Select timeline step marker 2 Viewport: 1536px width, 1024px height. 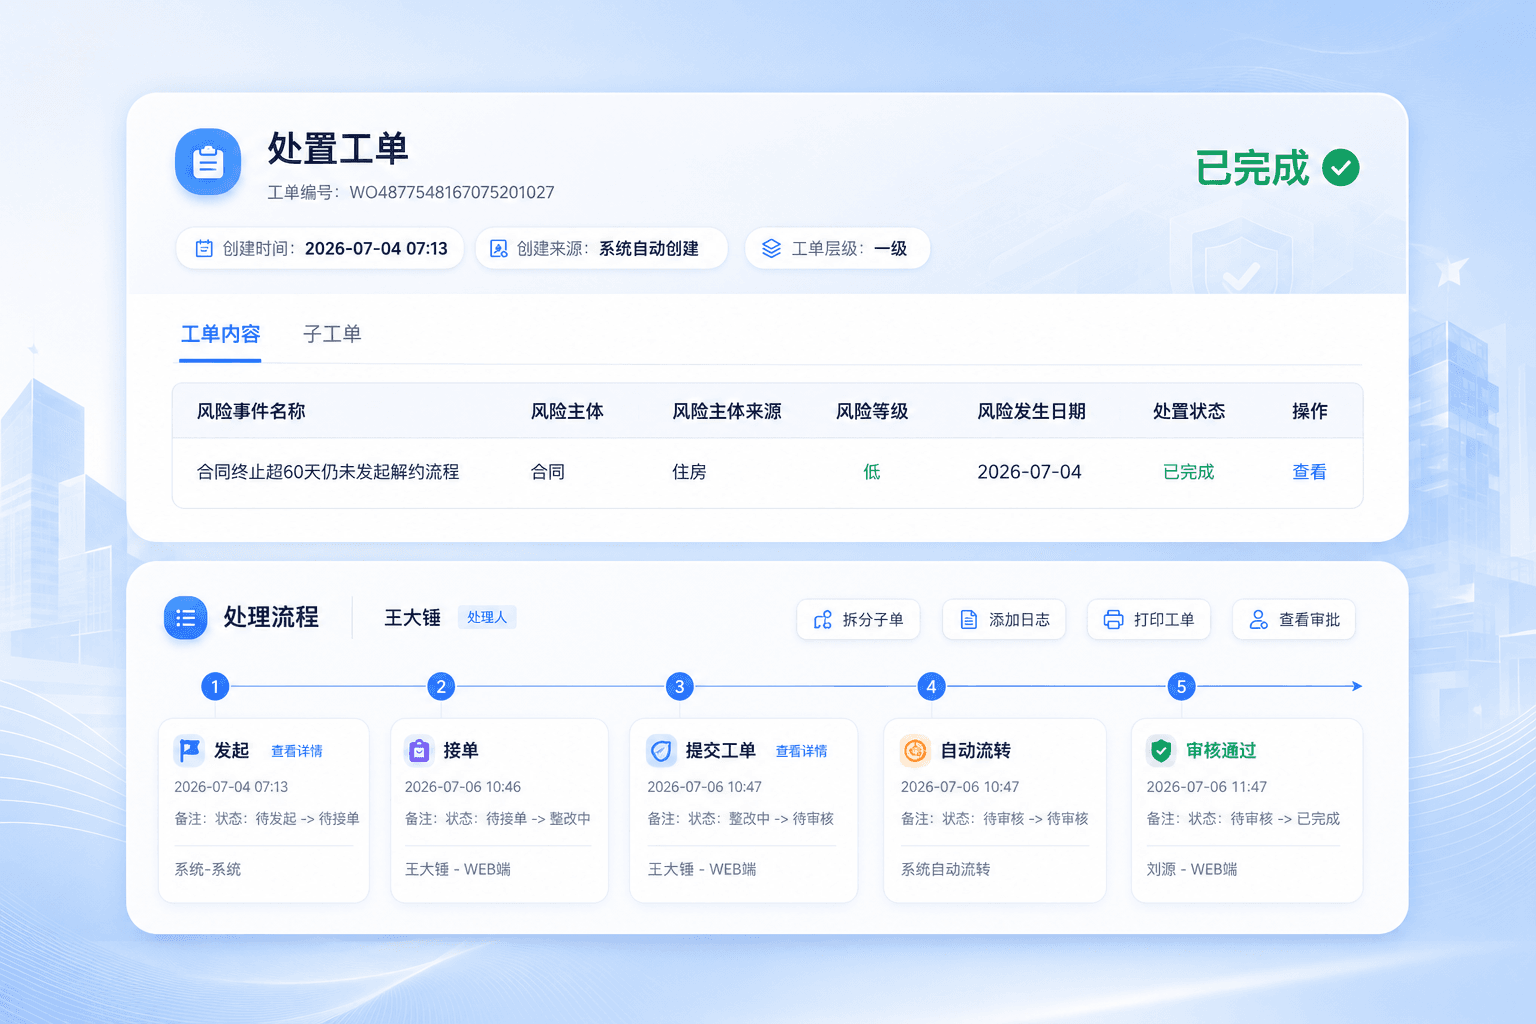pyautogui.click(x=441, y=686)
